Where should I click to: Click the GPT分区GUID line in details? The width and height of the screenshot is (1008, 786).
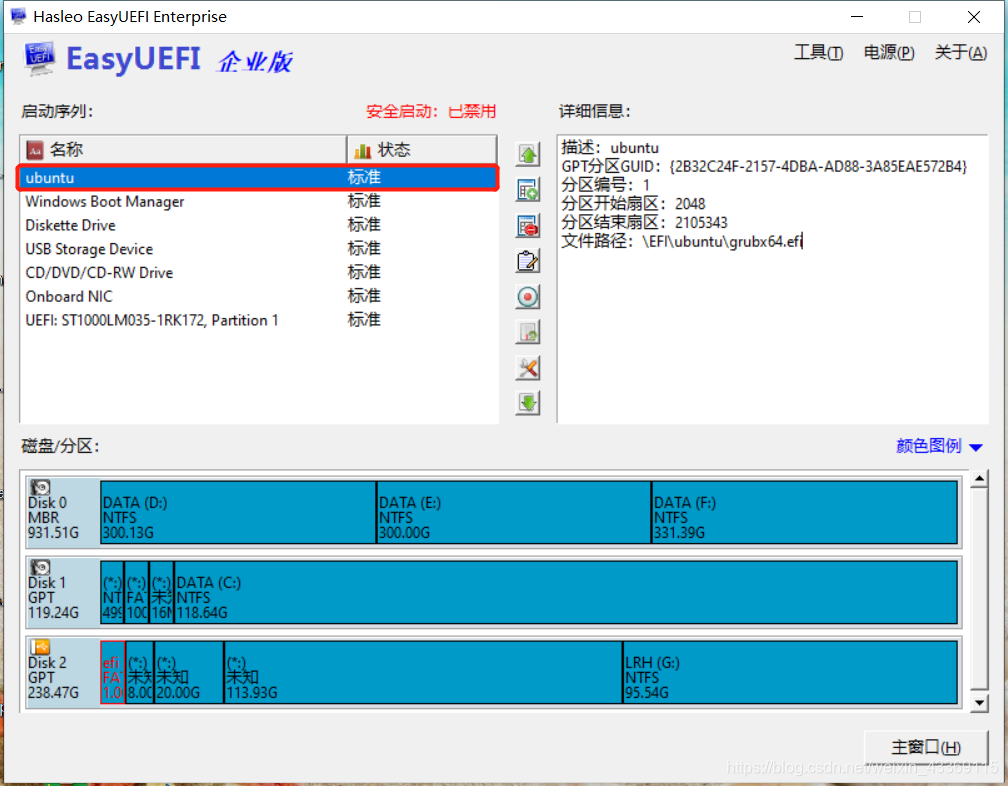[x=764, y=166]
